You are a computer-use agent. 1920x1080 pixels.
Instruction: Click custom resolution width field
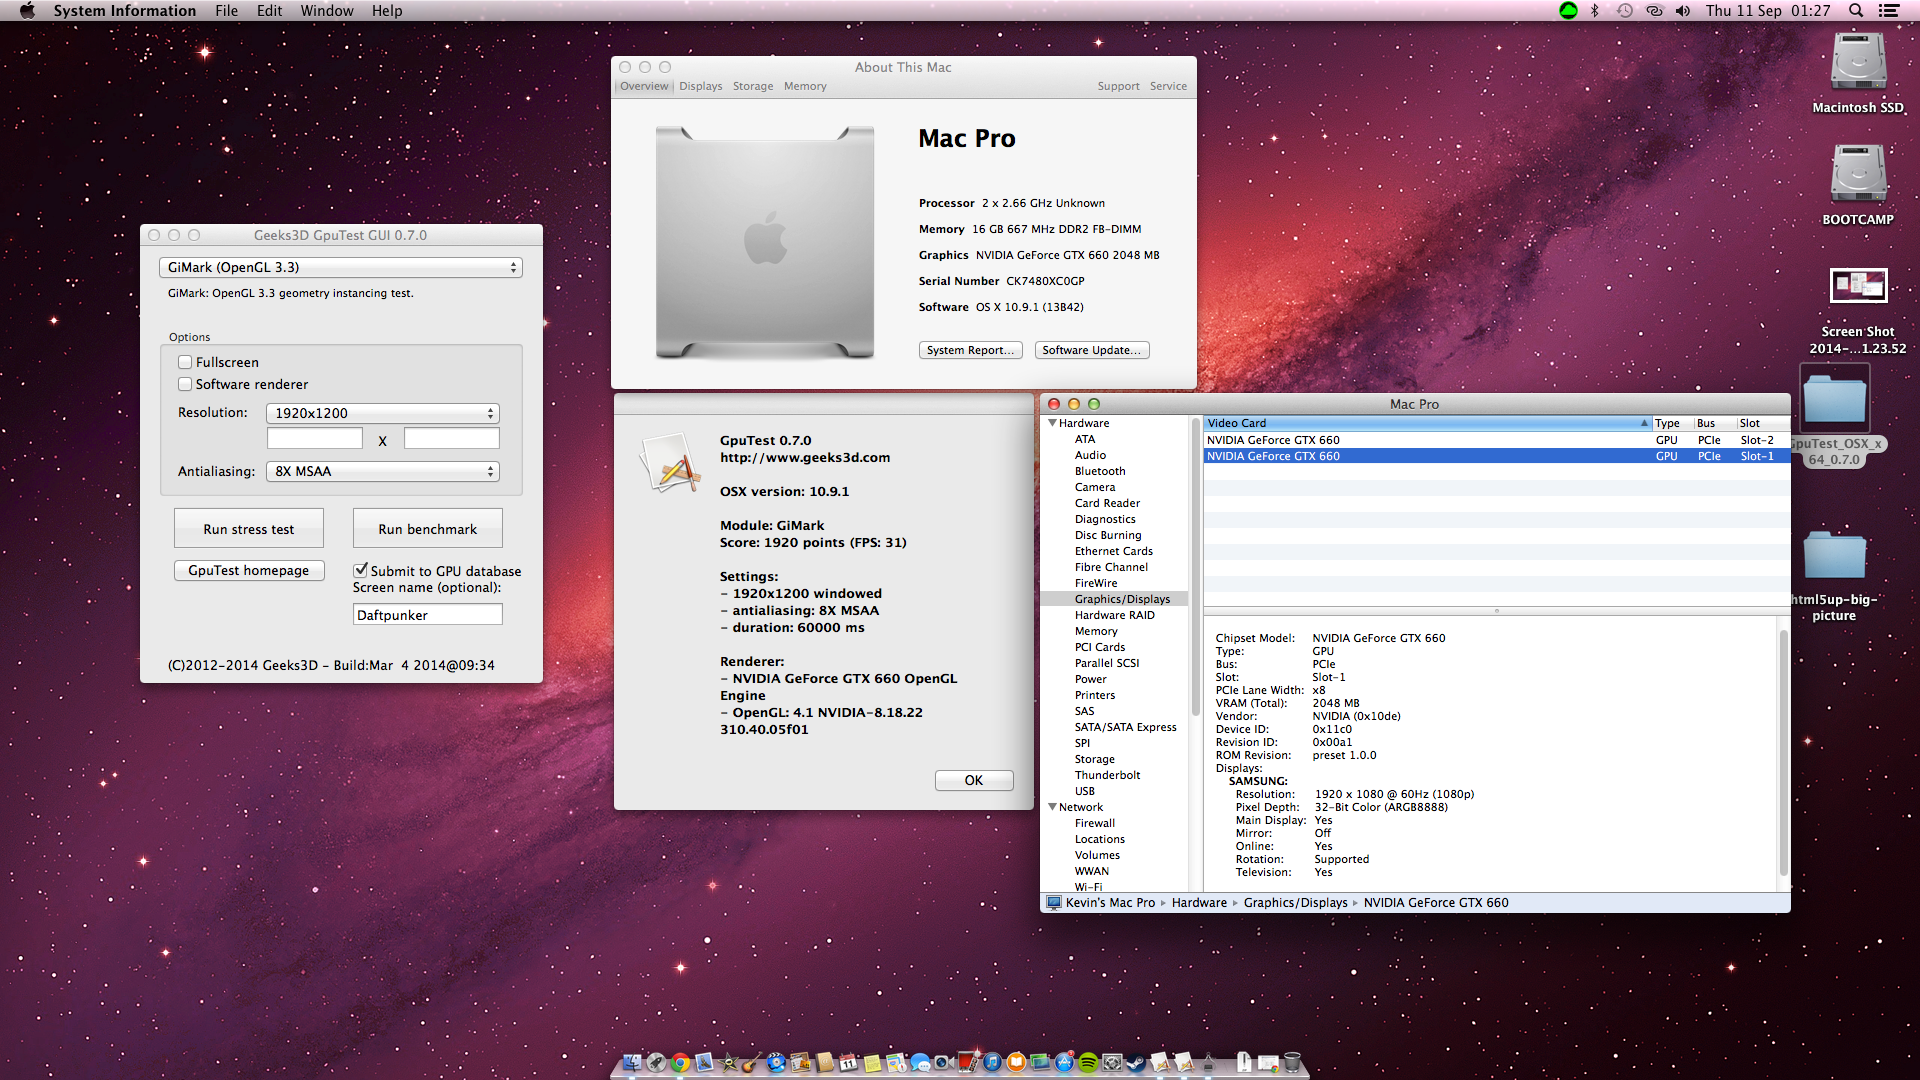point(314,439)
